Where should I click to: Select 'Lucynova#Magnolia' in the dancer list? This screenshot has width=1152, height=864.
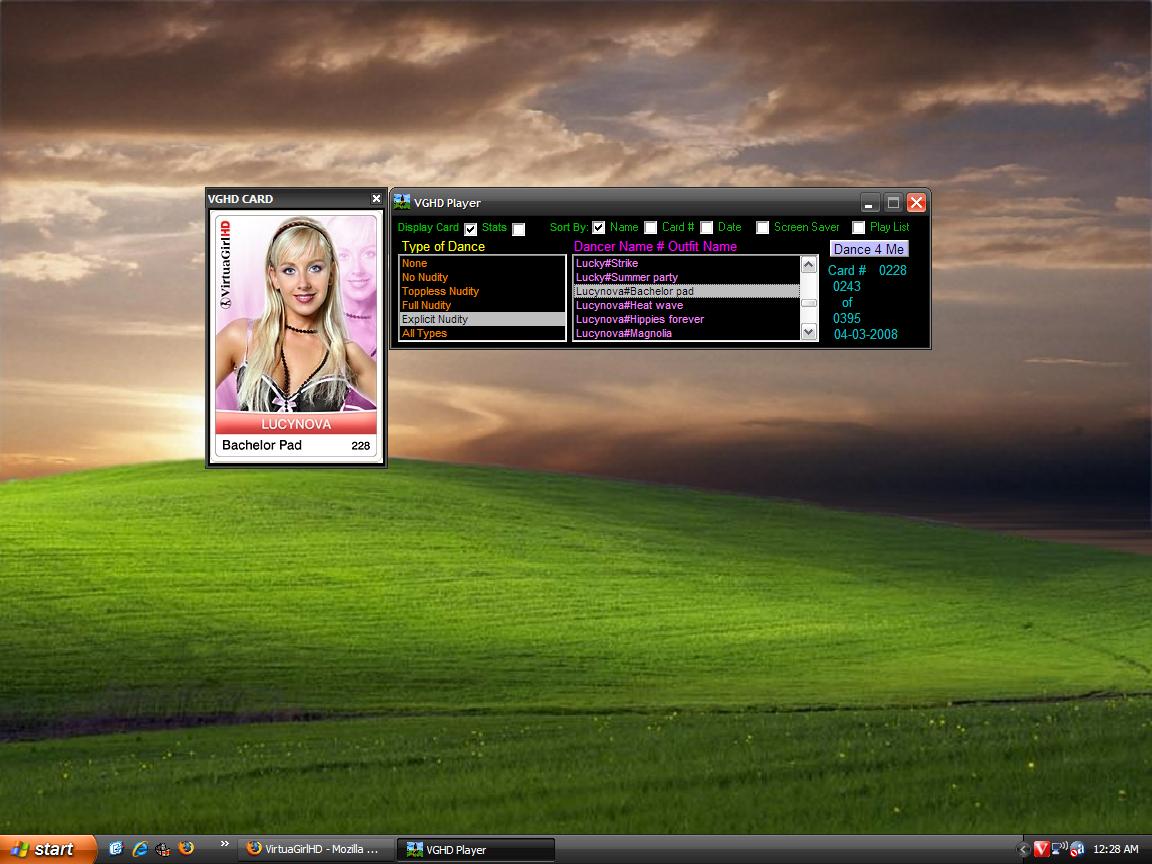click(x=686, y=333)
